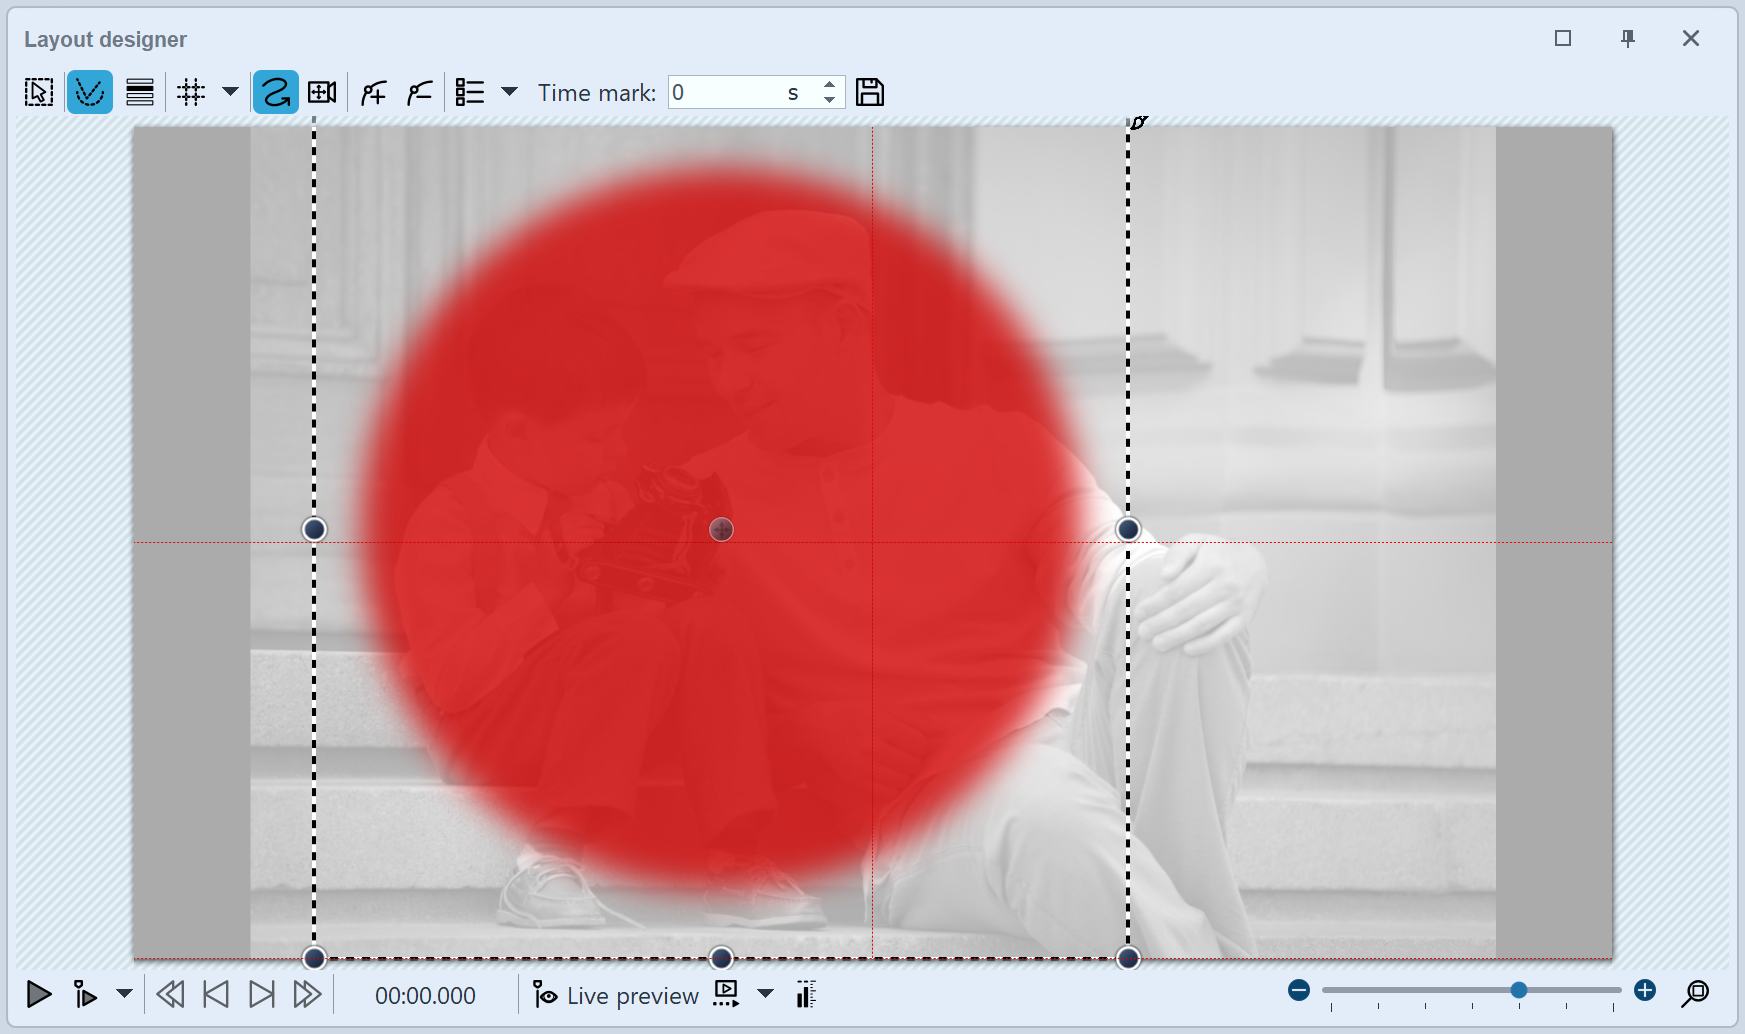This screenshot has width=1745, height=1034.
Task: Expand the playback options dropdown
Action: click(x=124, y=995)
